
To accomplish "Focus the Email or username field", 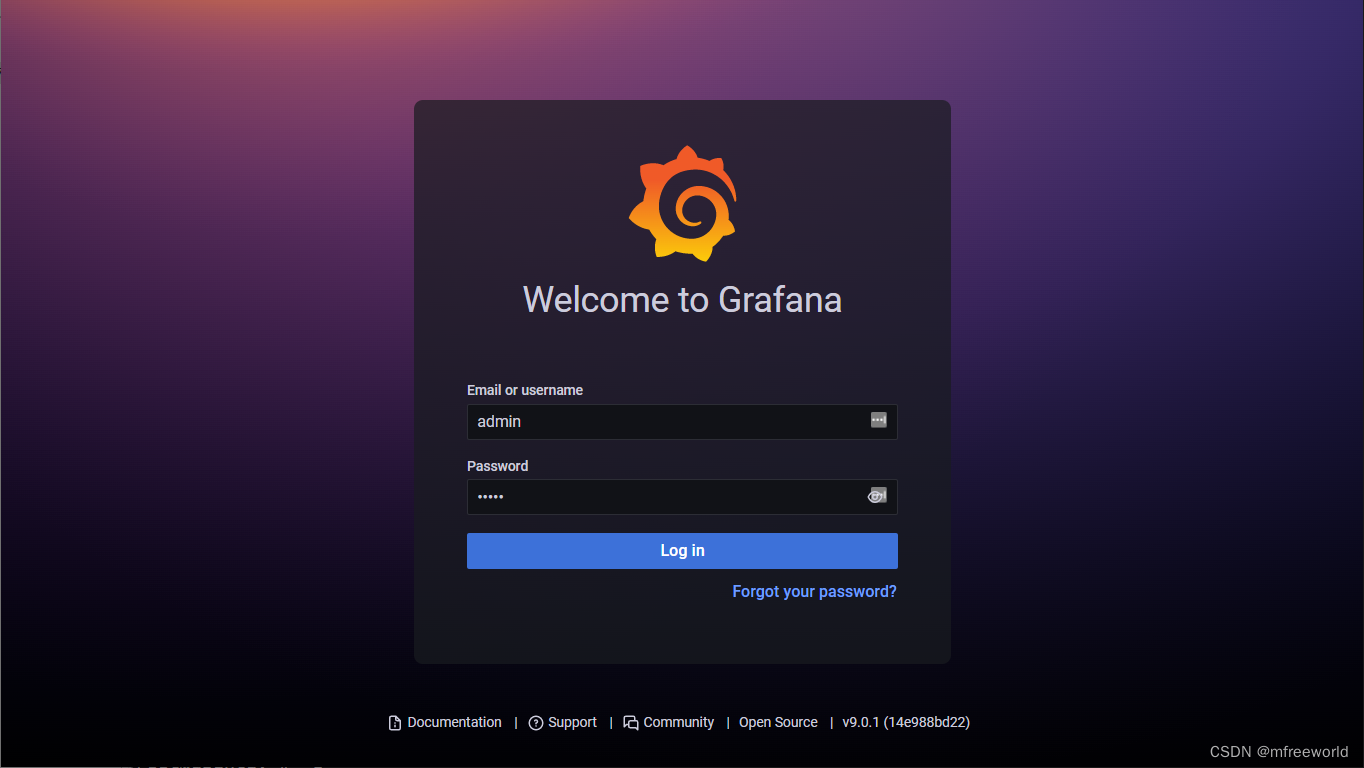I will click(682, 422).
